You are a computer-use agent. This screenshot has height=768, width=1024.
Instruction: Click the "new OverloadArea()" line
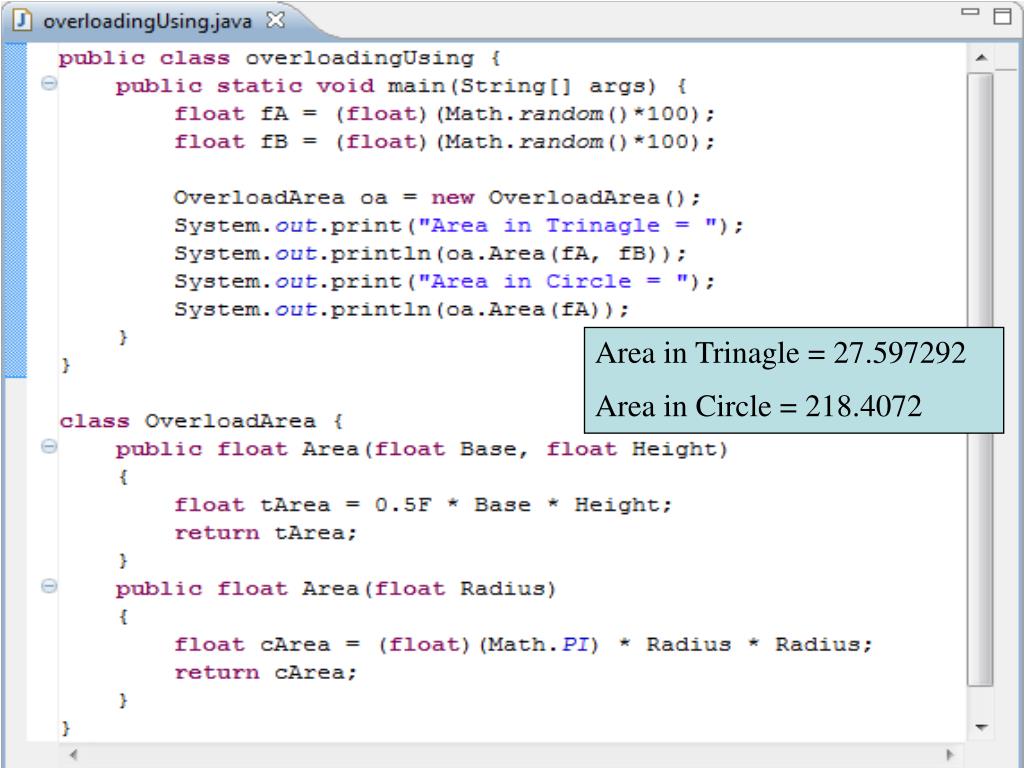tap(438, 197)
